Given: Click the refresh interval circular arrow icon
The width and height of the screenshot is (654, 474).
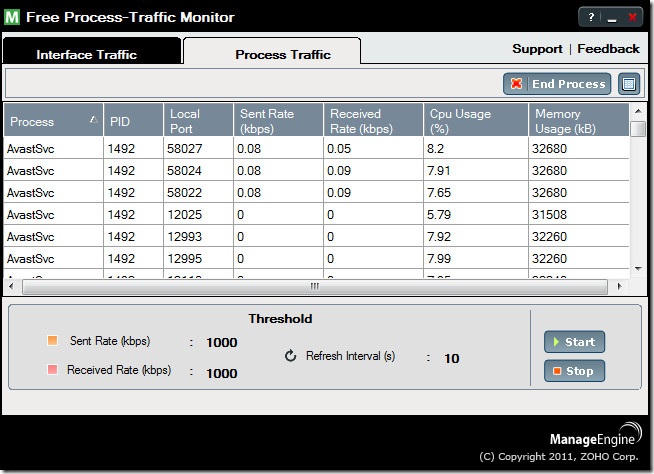Looking at the screenshot, I should (290, 356).
